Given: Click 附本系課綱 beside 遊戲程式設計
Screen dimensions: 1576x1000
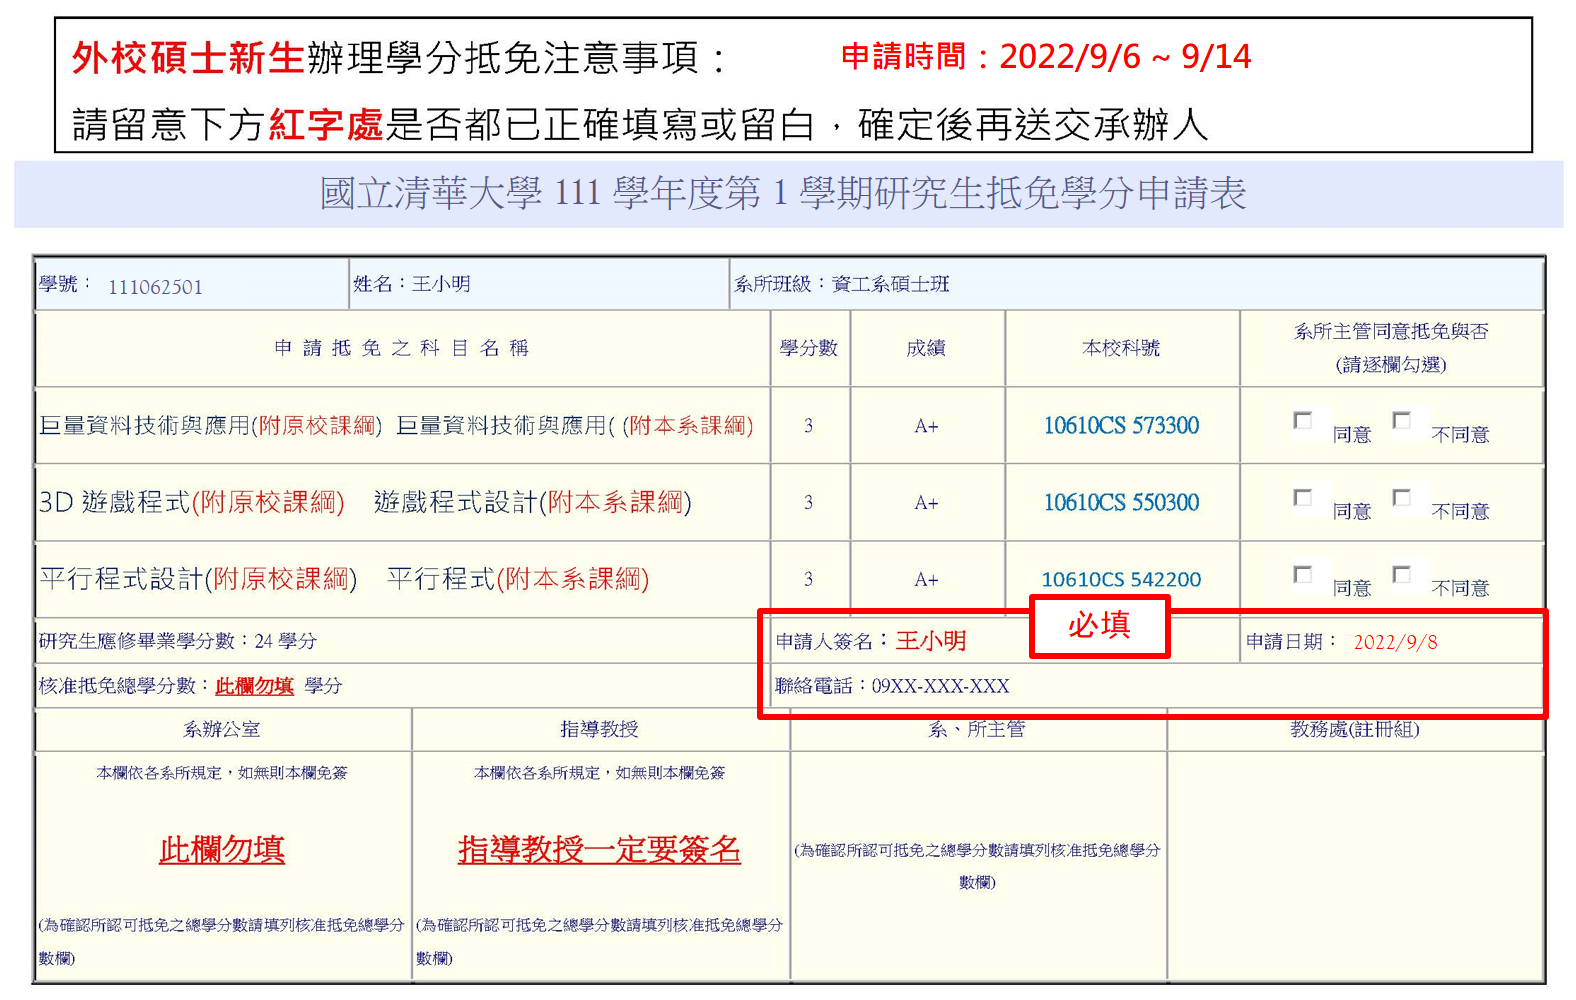Looking at the screenshot, I should click(615, 502).
